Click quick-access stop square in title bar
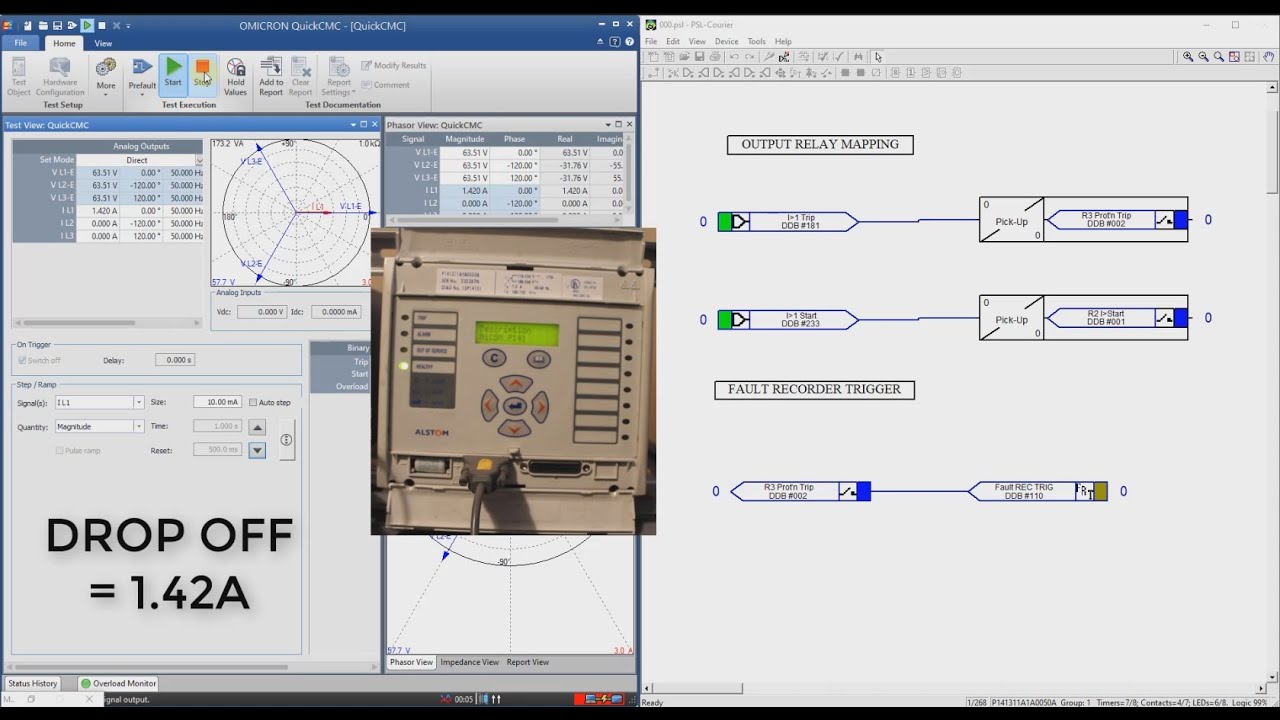 coord(102,25)
